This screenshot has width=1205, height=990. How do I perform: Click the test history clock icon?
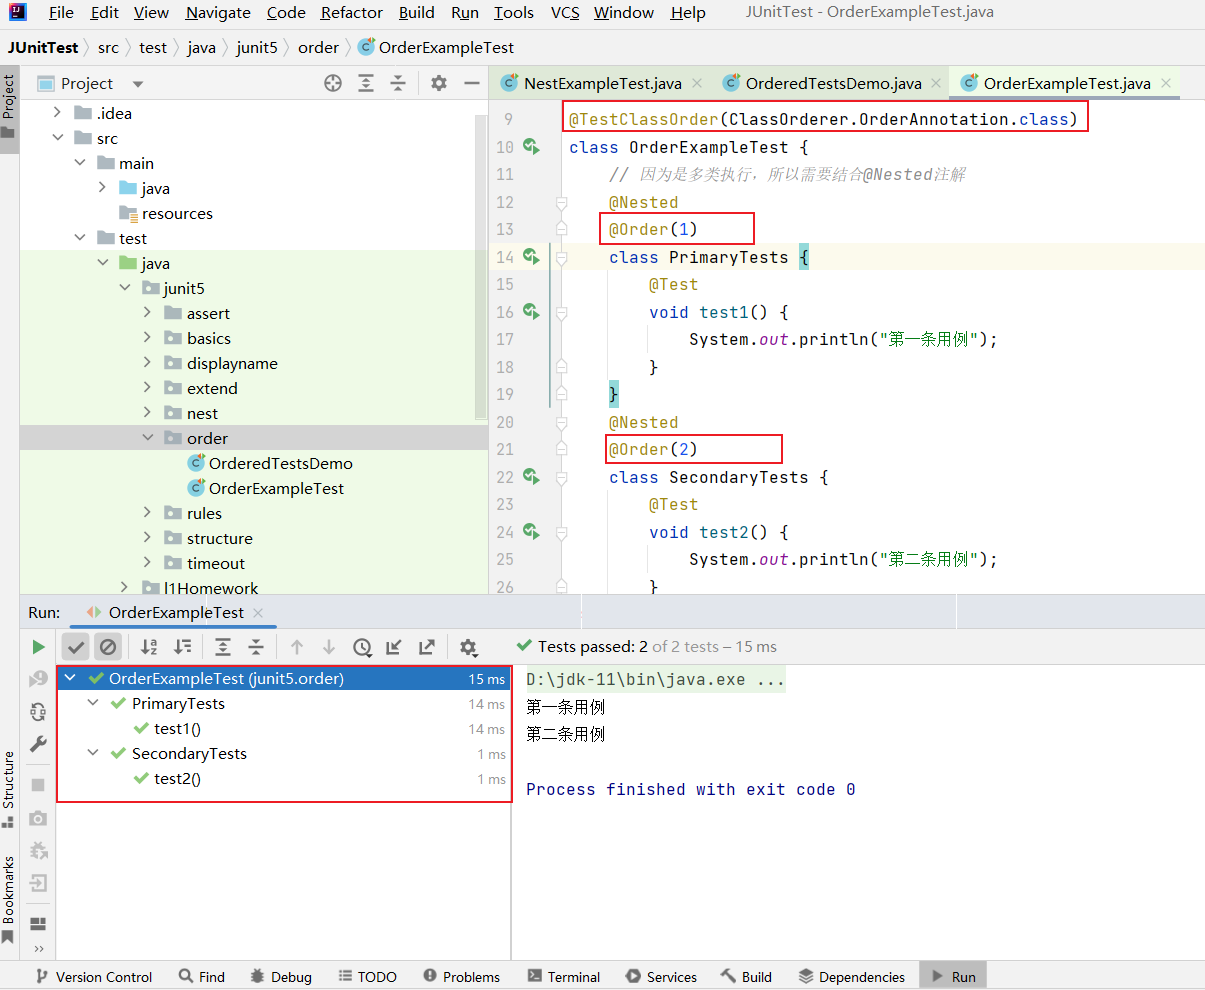point(362,647)
